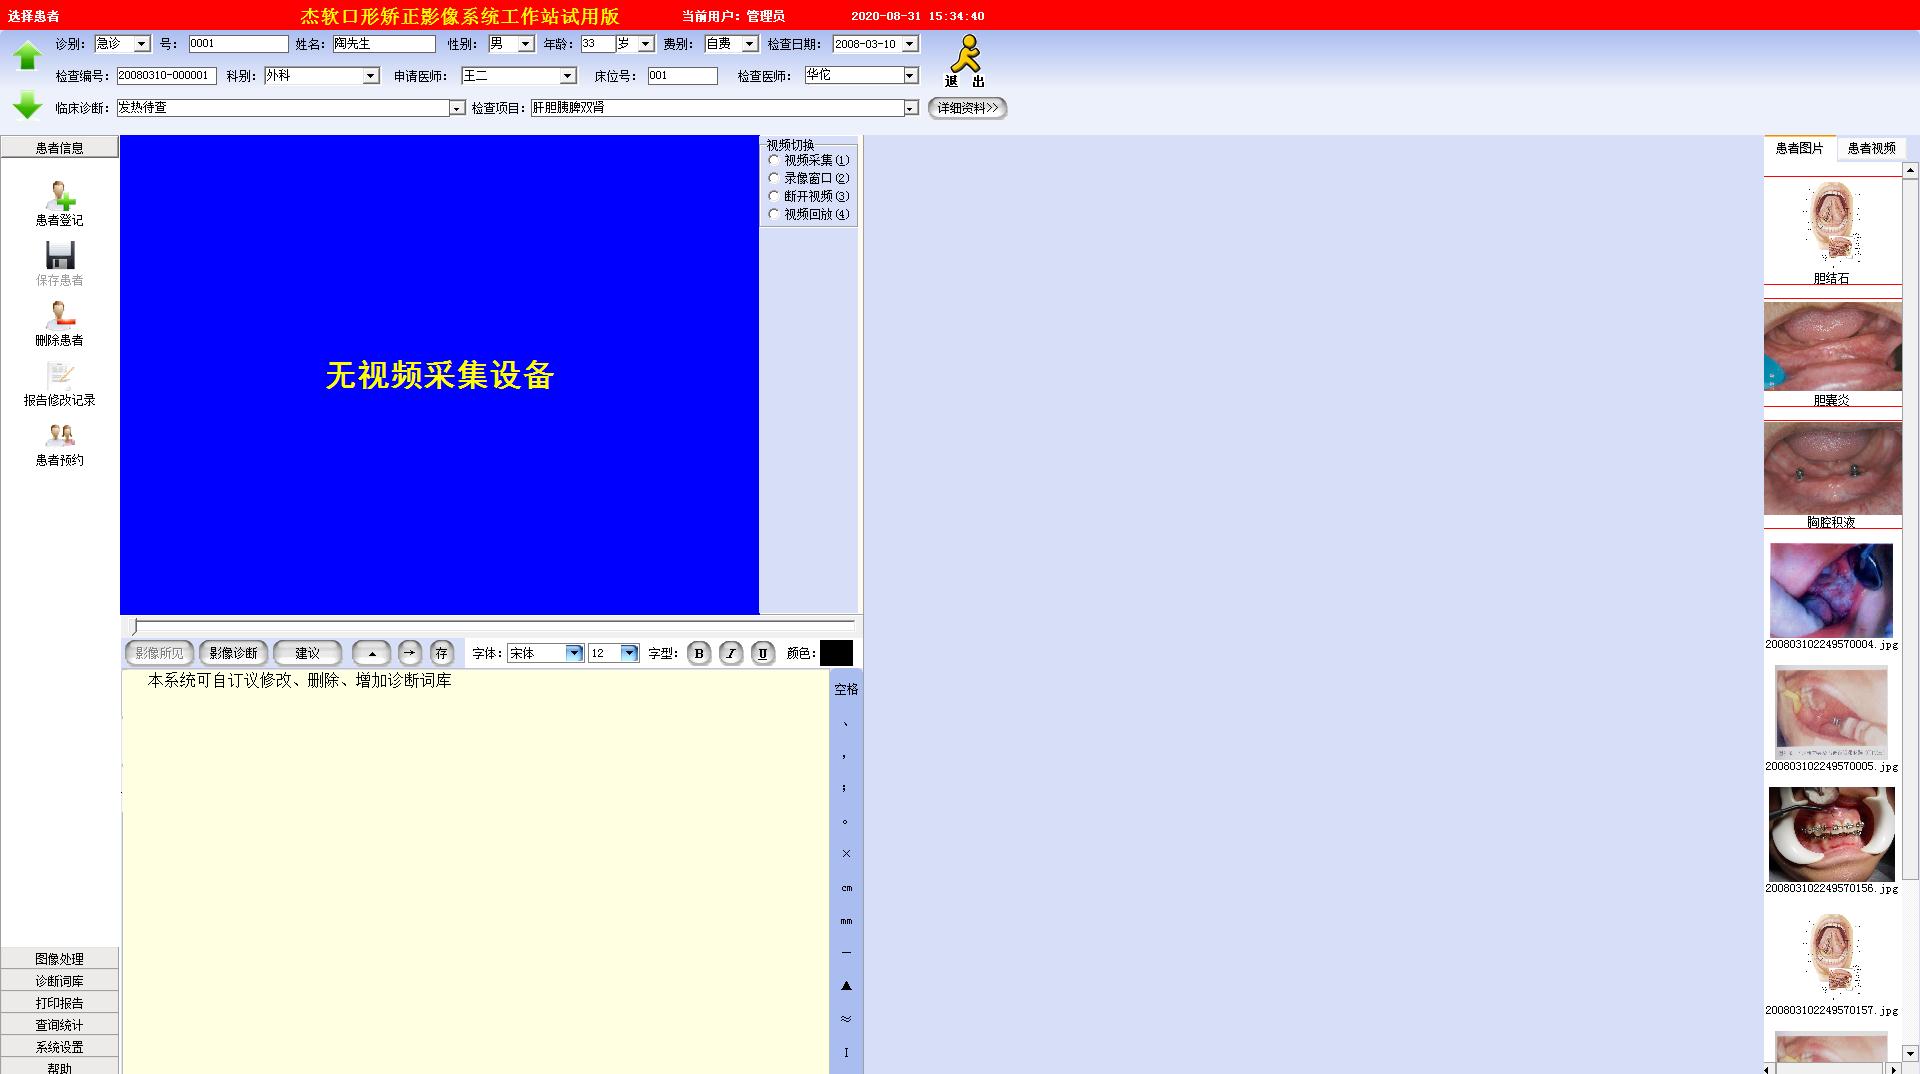Click the green up arrow icon
The height and width of the screenshot is (1074, 1920).
[27, 55]
